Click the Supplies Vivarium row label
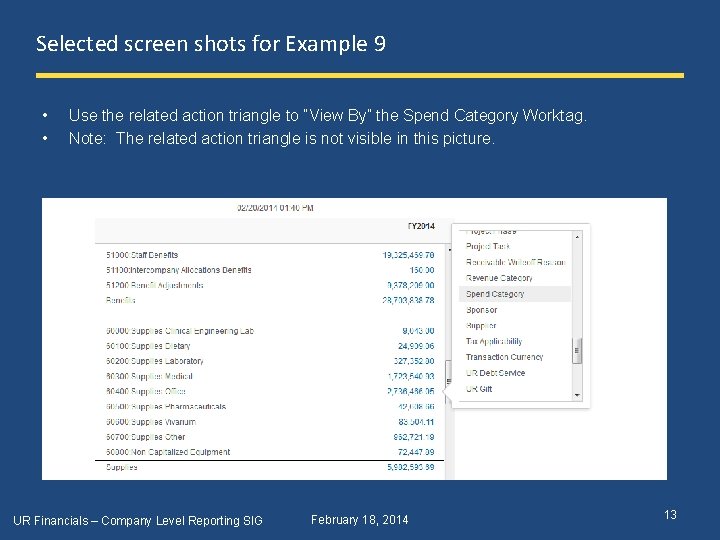Screen dimensions: 720x540 pos(151,422)
